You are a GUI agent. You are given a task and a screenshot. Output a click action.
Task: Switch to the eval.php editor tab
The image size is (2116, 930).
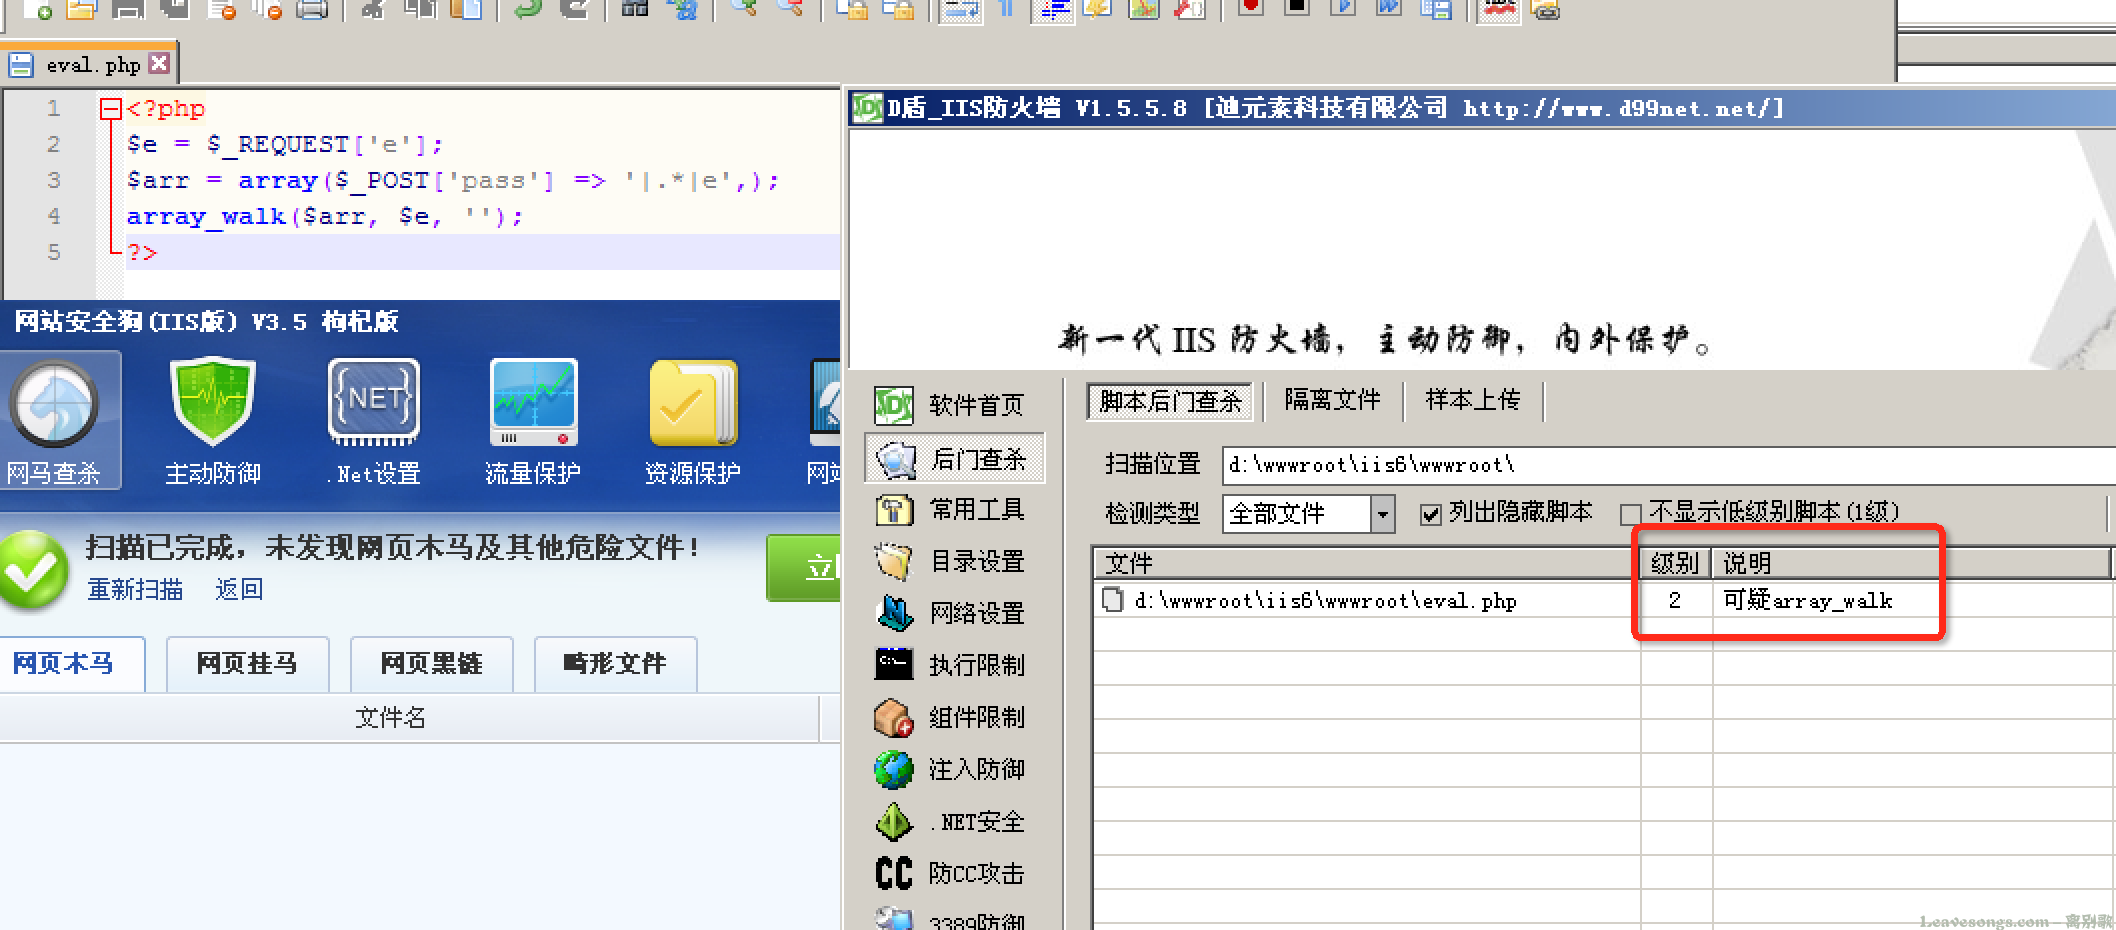pyautogui.click(x=92, y=65)
